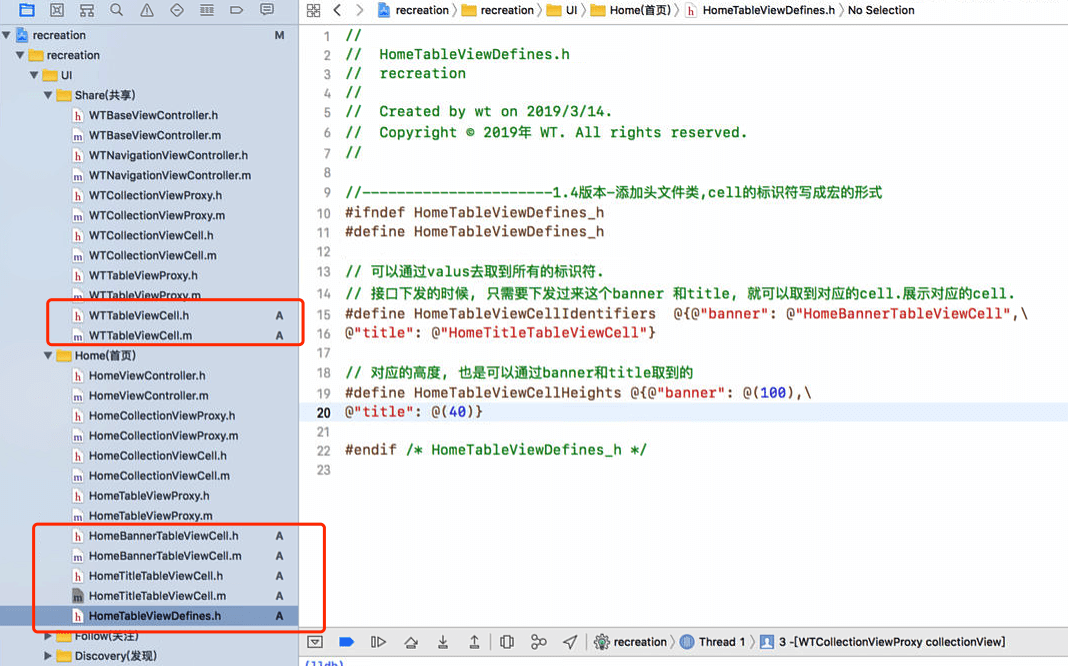Open WTBaseViewController.m file

(x=155, y=135)
